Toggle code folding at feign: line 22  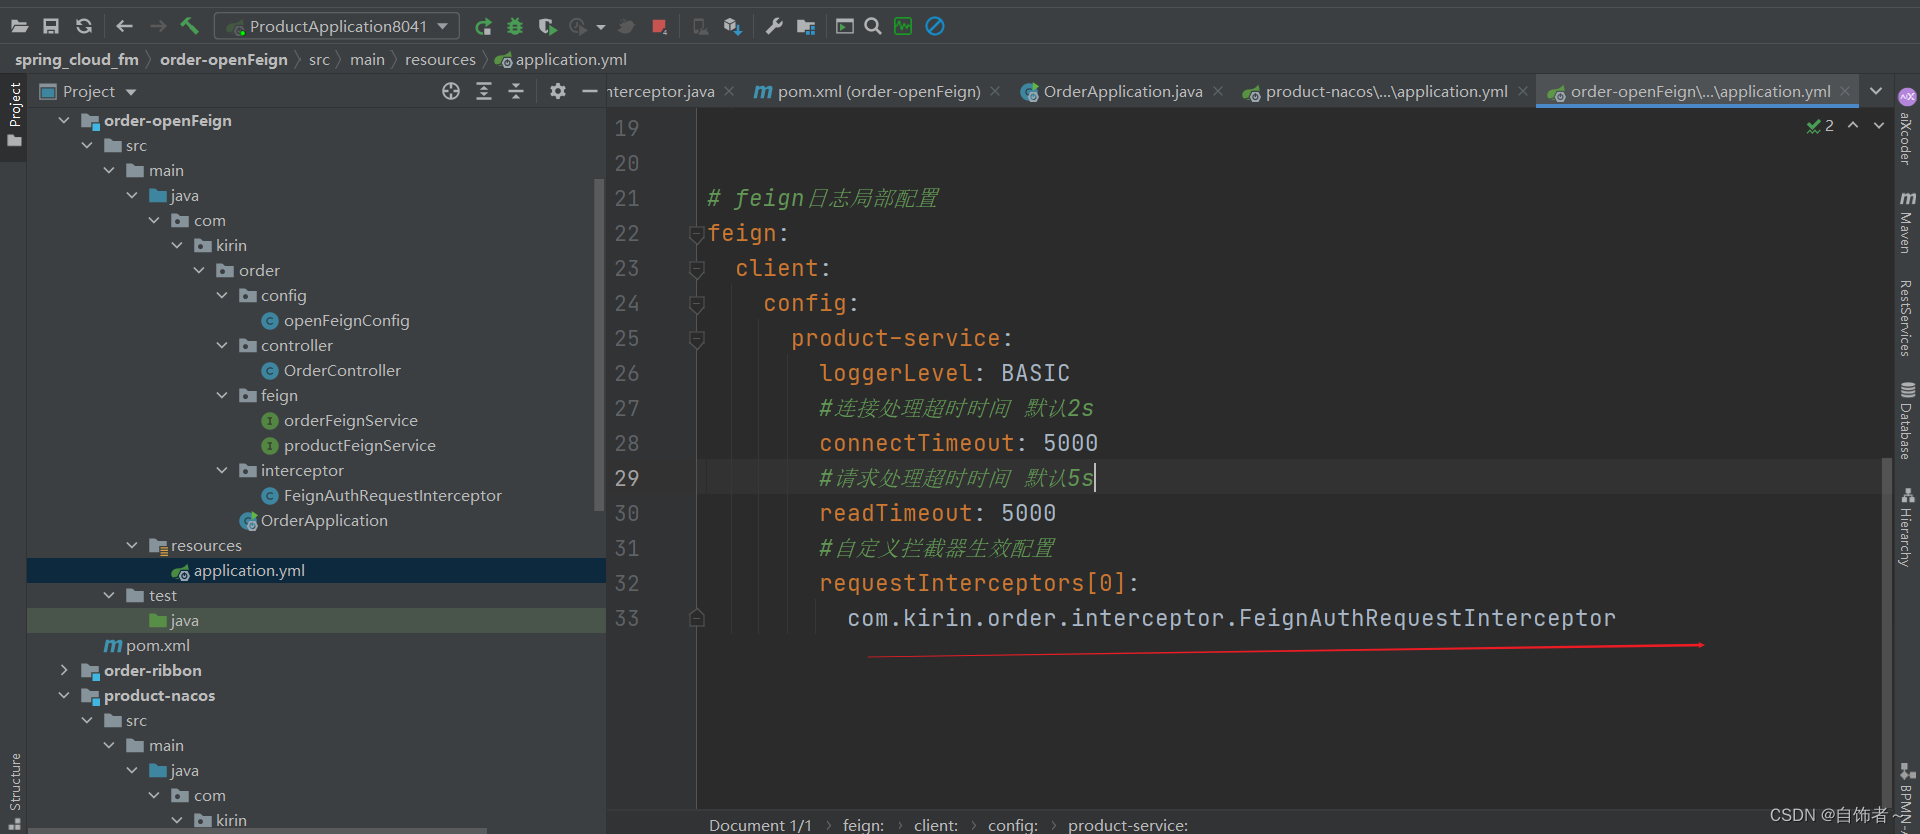(x=697, y=234)
